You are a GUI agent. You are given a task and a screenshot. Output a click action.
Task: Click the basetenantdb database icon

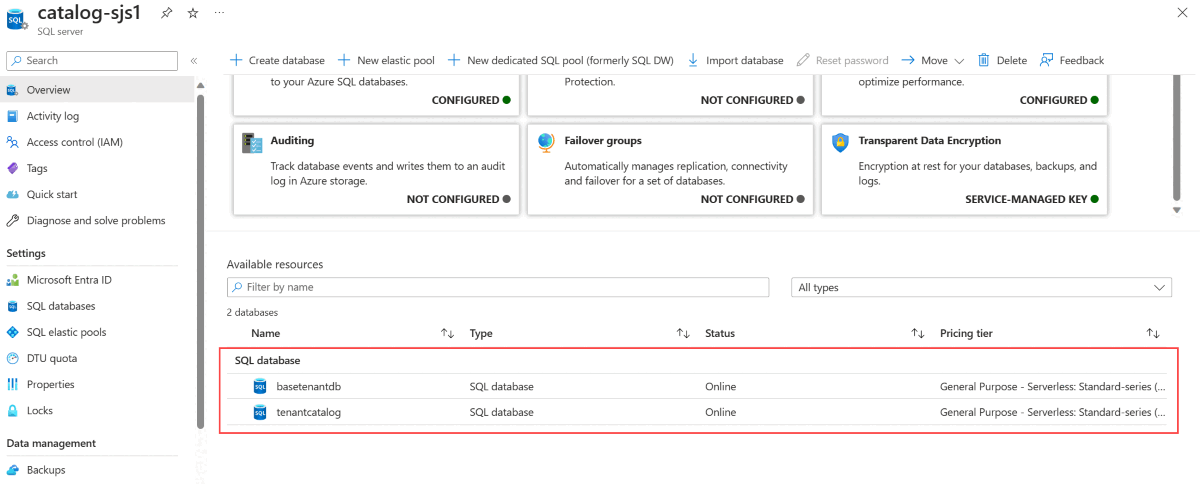pyautogui.click(x=260, y=386)
